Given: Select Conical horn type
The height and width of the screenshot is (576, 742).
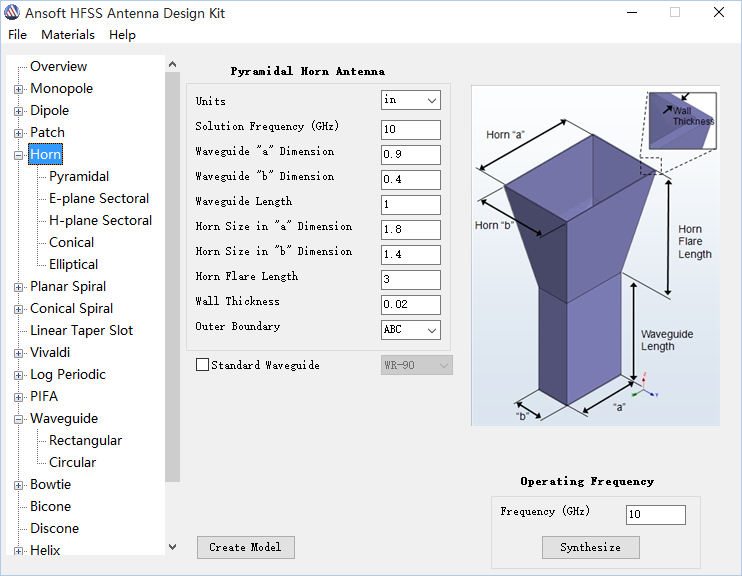Looking at the screenshot, I should click(x=71, y=242).
